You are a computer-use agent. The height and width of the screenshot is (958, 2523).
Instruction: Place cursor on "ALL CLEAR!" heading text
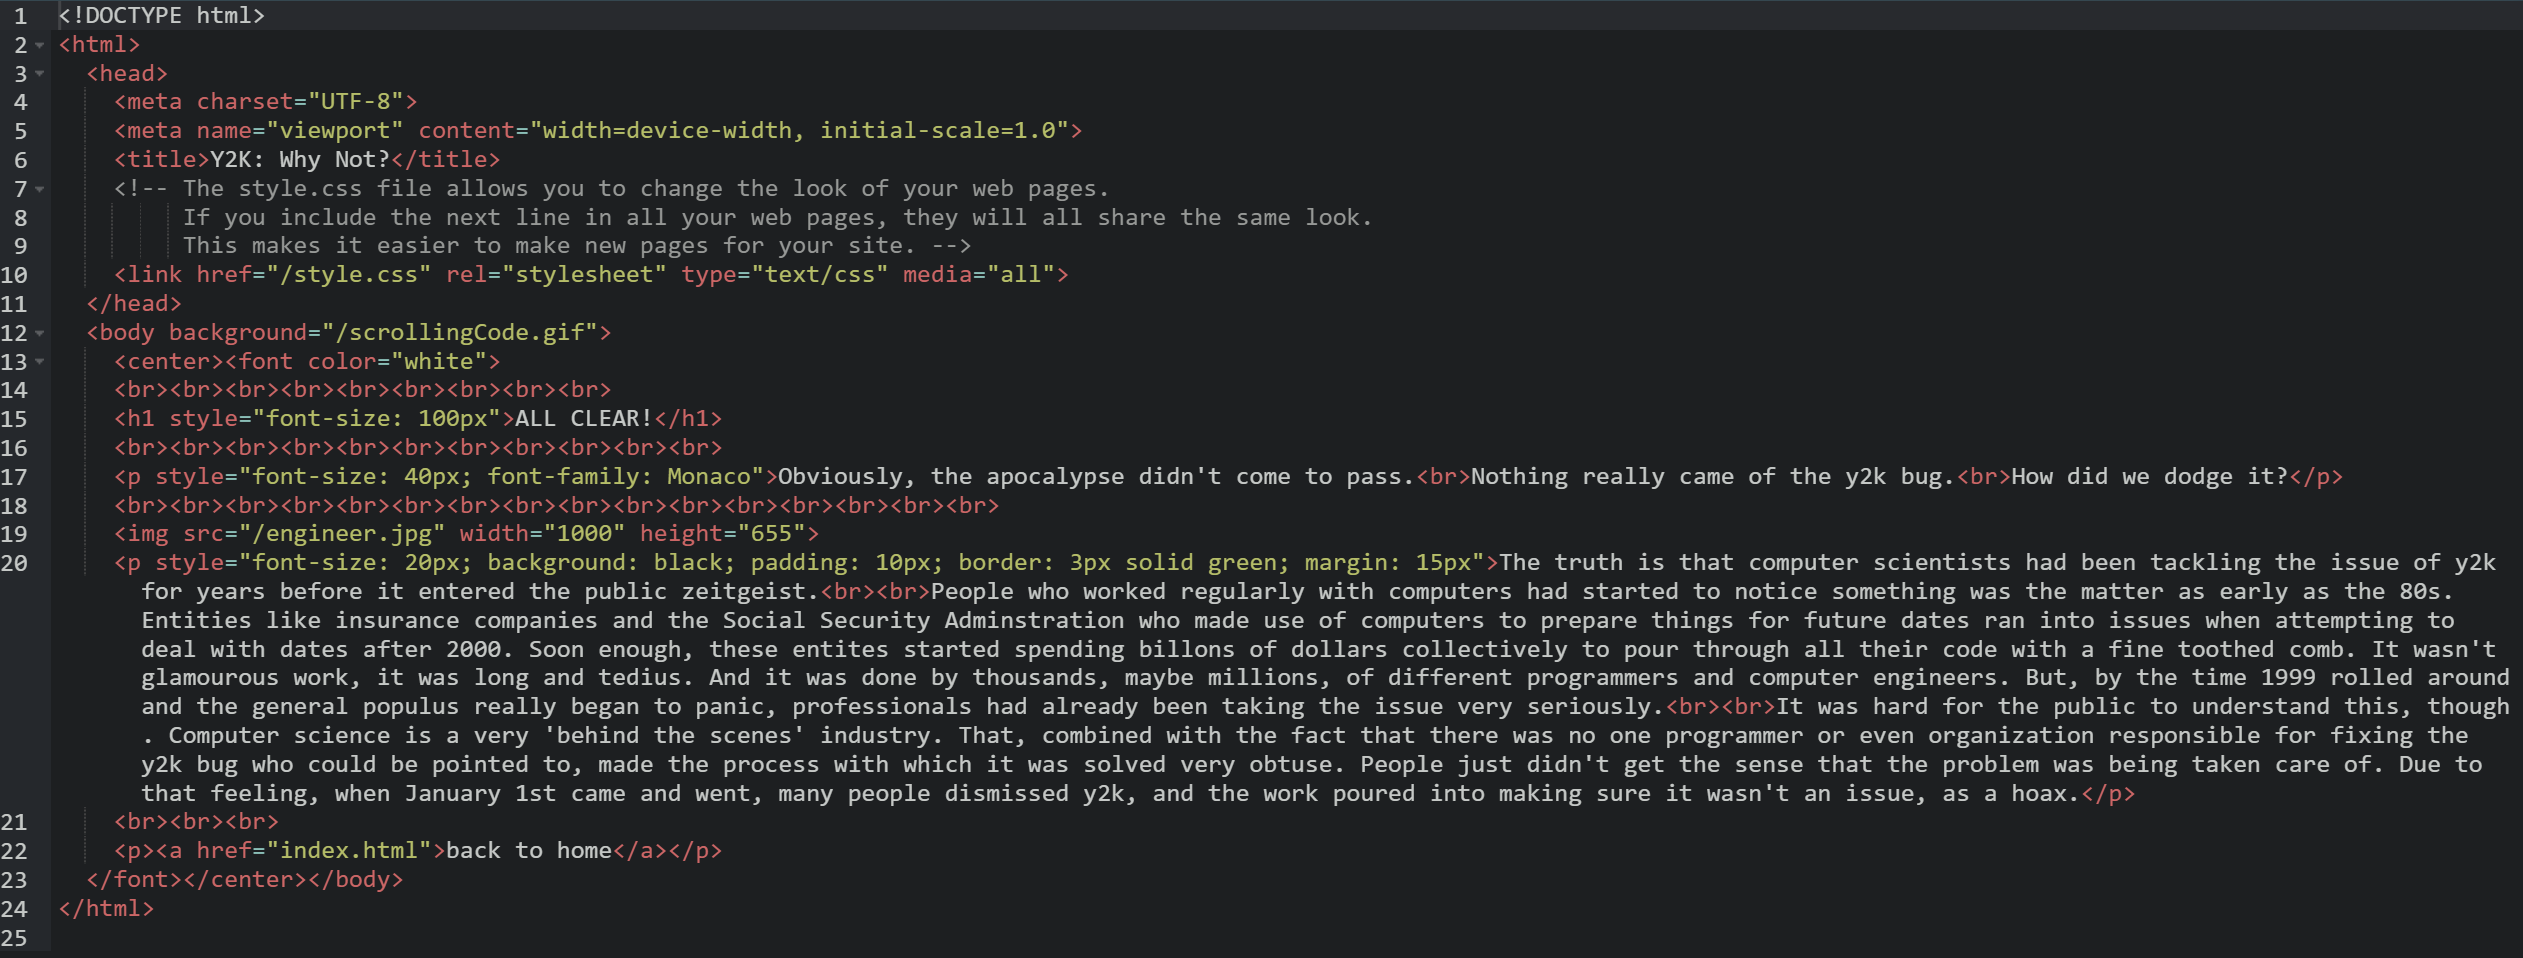point(583,419)
